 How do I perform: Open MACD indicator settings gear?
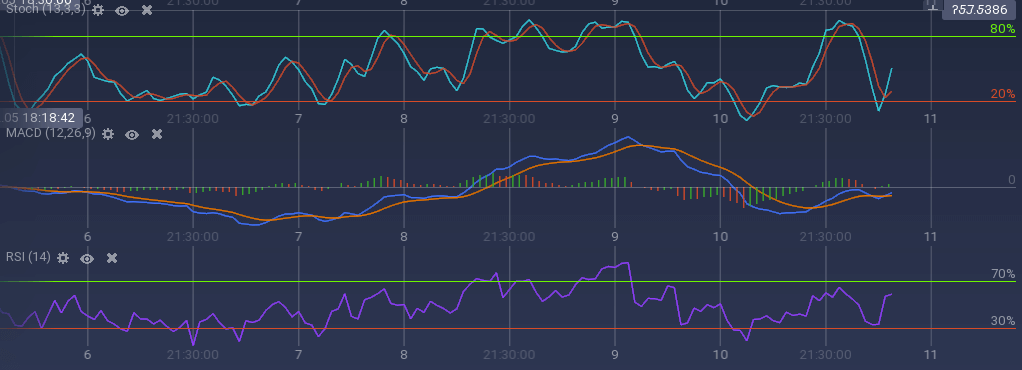tap(108, 134)
